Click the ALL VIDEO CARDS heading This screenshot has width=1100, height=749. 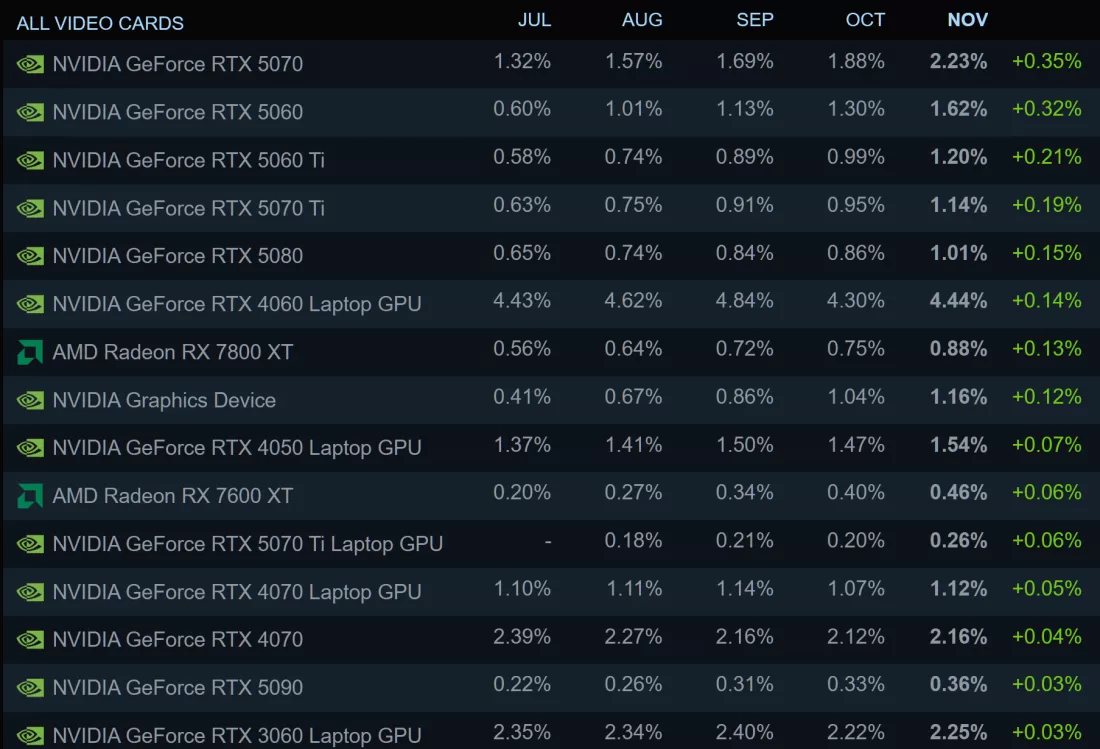pos(100,23)
